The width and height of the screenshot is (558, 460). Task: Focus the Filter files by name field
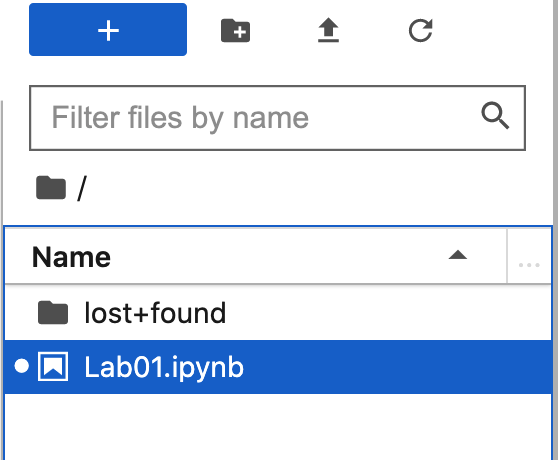pyautogui.click(x=277, y=118)
